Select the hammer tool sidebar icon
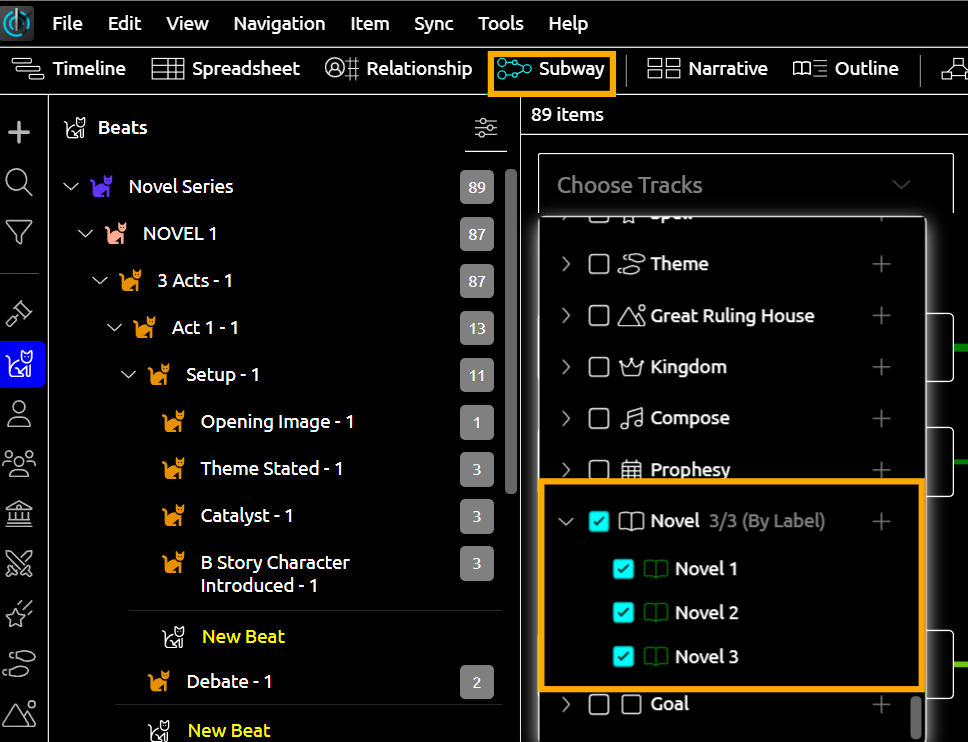This screenshot has height=742, width=968. click(x=19, y=313)
